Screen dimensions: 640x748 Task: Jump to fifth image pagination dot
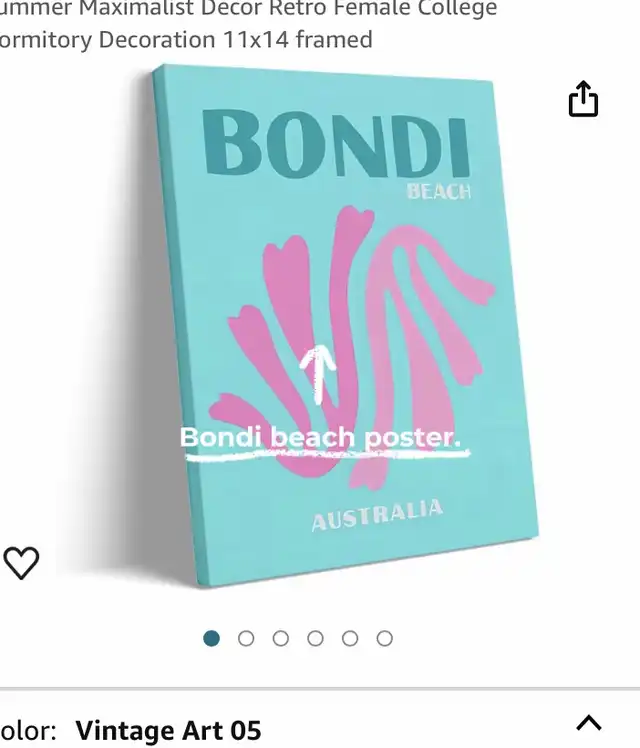click(350, 638)
